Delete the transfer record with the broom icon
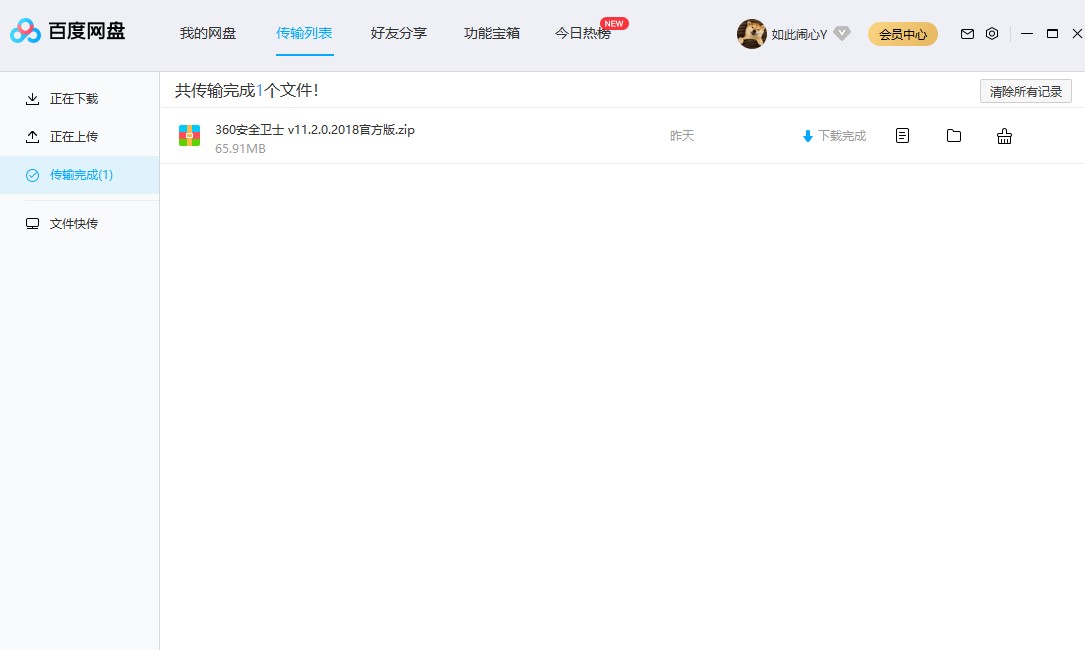 click(x=1004, y=135)
